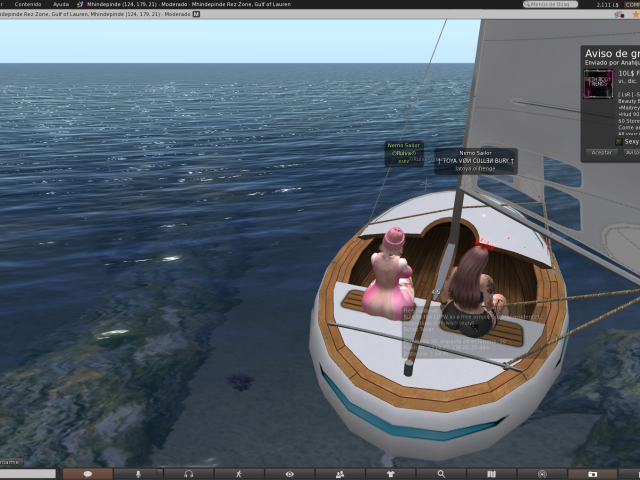Click the Aceptar button in group notice
Image resolution: width=640 pixels, height=480 pixels.
click(602, 153)
